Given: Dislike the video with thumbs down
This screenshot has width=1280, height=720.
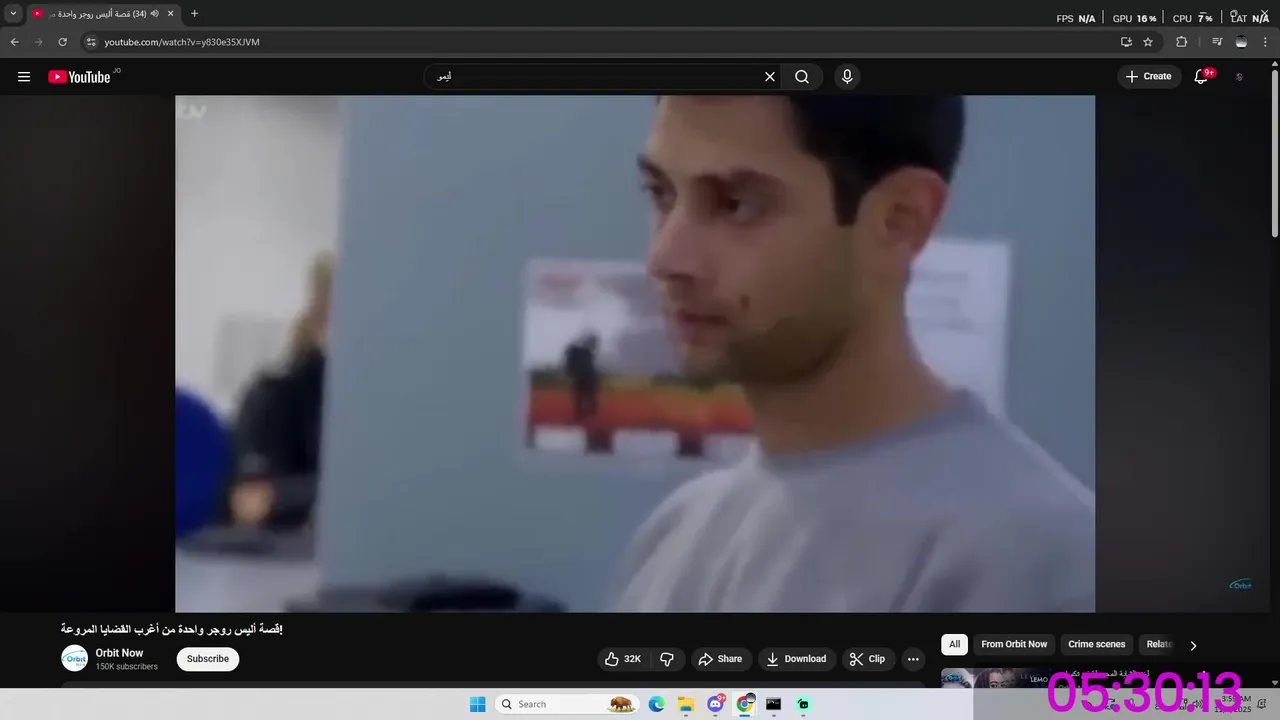Looking at the screenshot, I should point(667,659).
